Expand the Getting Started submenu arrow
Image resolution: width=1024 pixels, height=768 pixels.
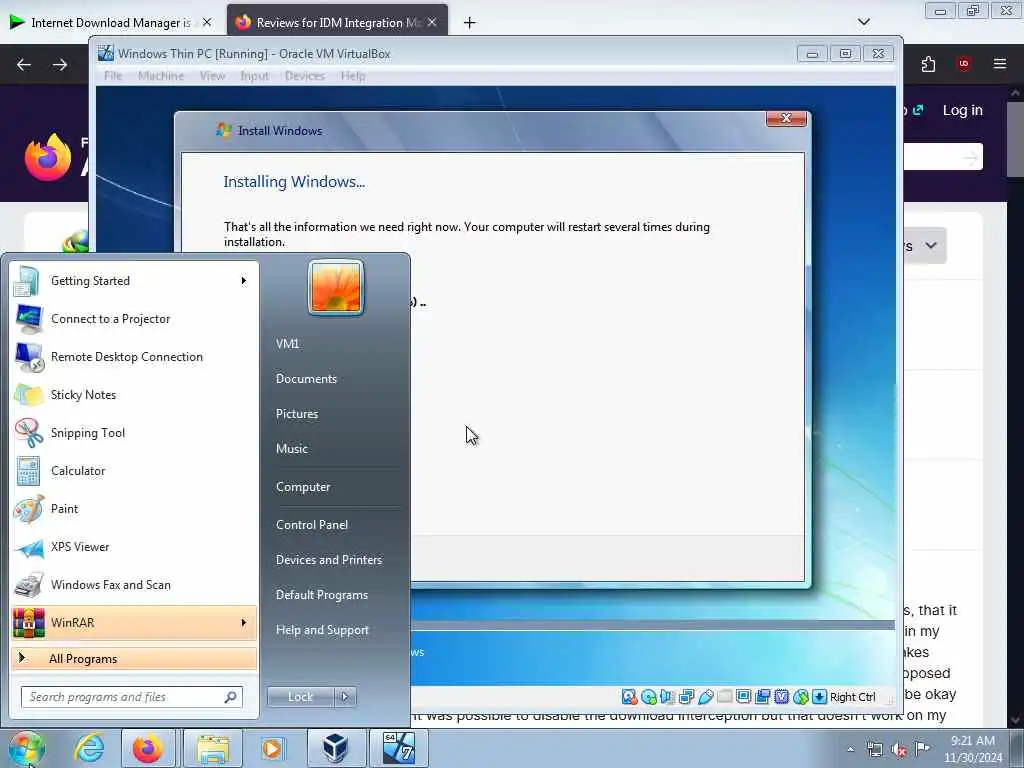tap(244, 281)
